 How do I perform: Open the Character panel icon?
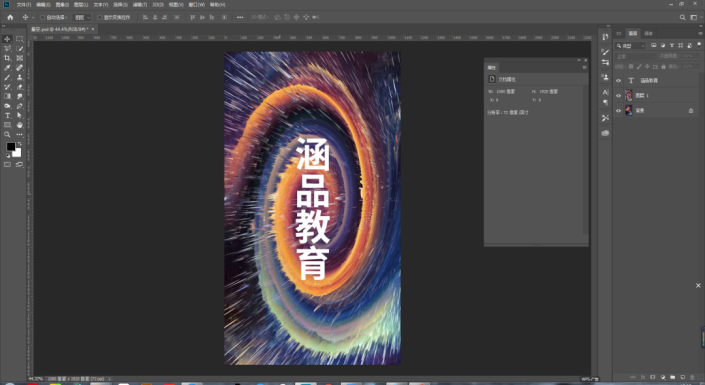point(605,92)
